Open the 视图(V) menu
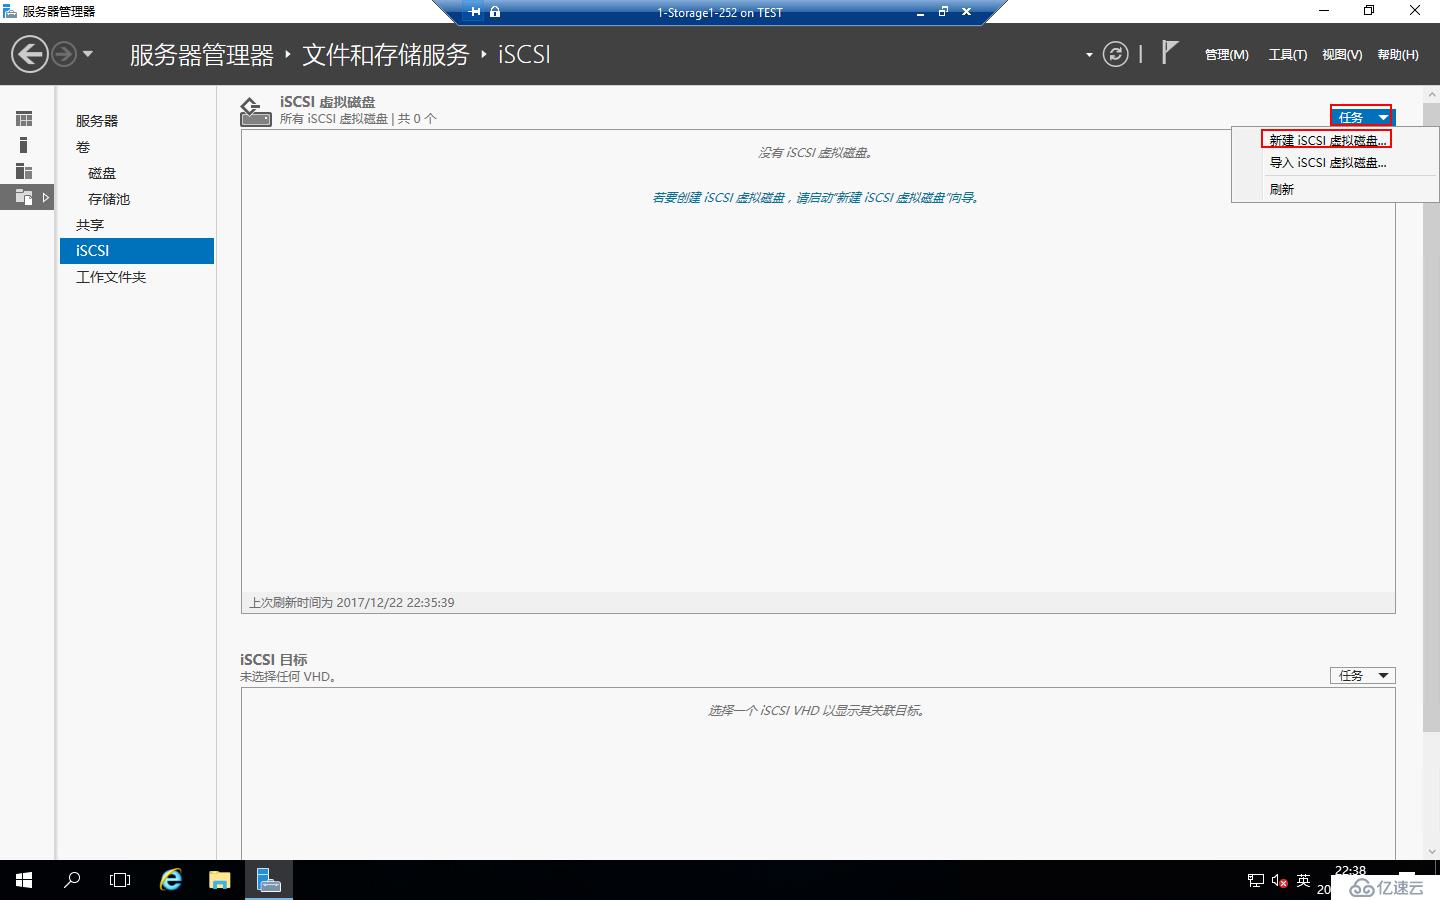The width and height of the screenshot is (1440, 900). 1341,55
